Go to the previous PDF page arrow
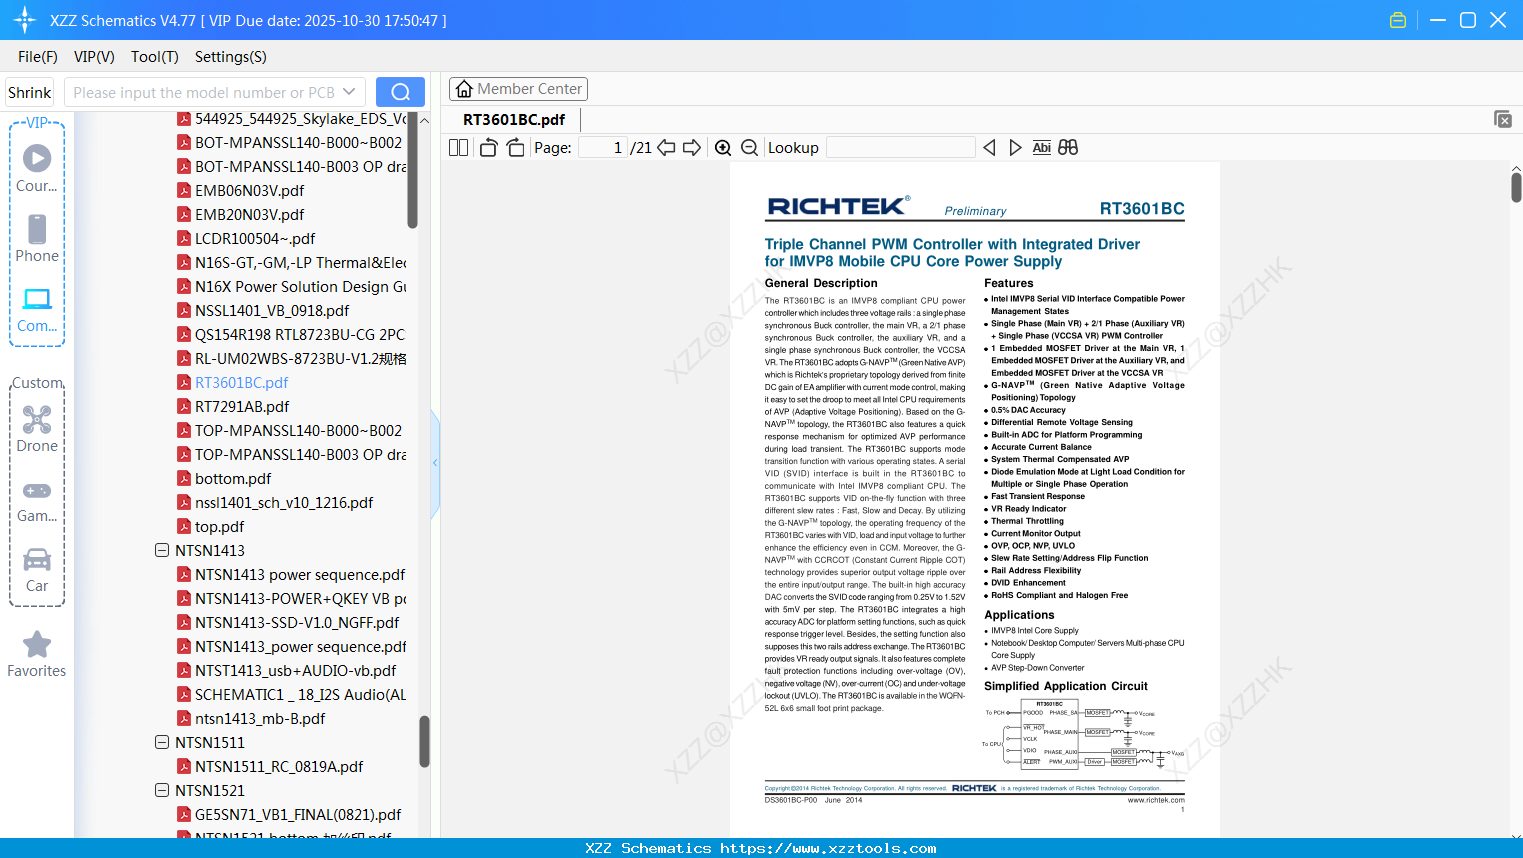Viewport: 1523px width, 858px height. (x=666, y=148)
